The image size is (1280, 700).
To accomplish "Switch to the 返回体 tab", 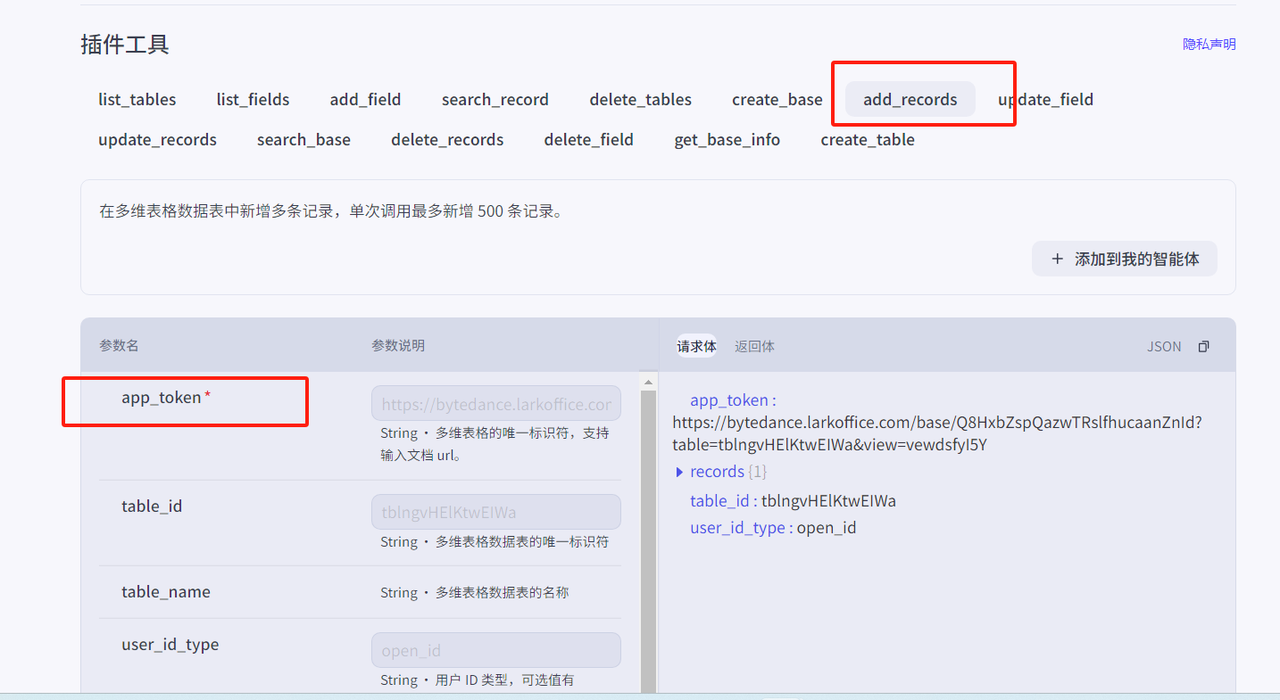I will point(754,346).
